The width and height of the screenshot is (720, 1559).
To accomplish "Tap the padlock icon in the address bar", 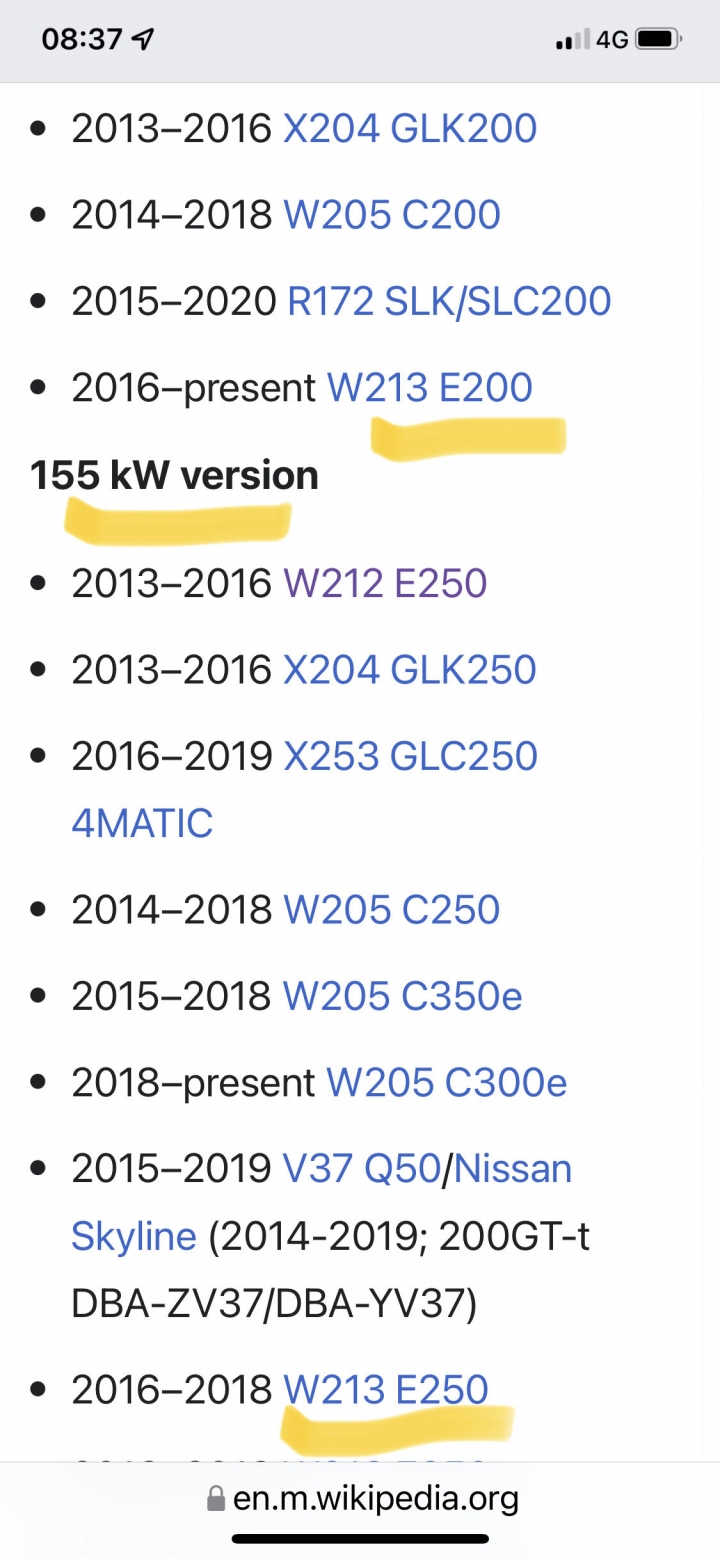I will (215, 1498).
